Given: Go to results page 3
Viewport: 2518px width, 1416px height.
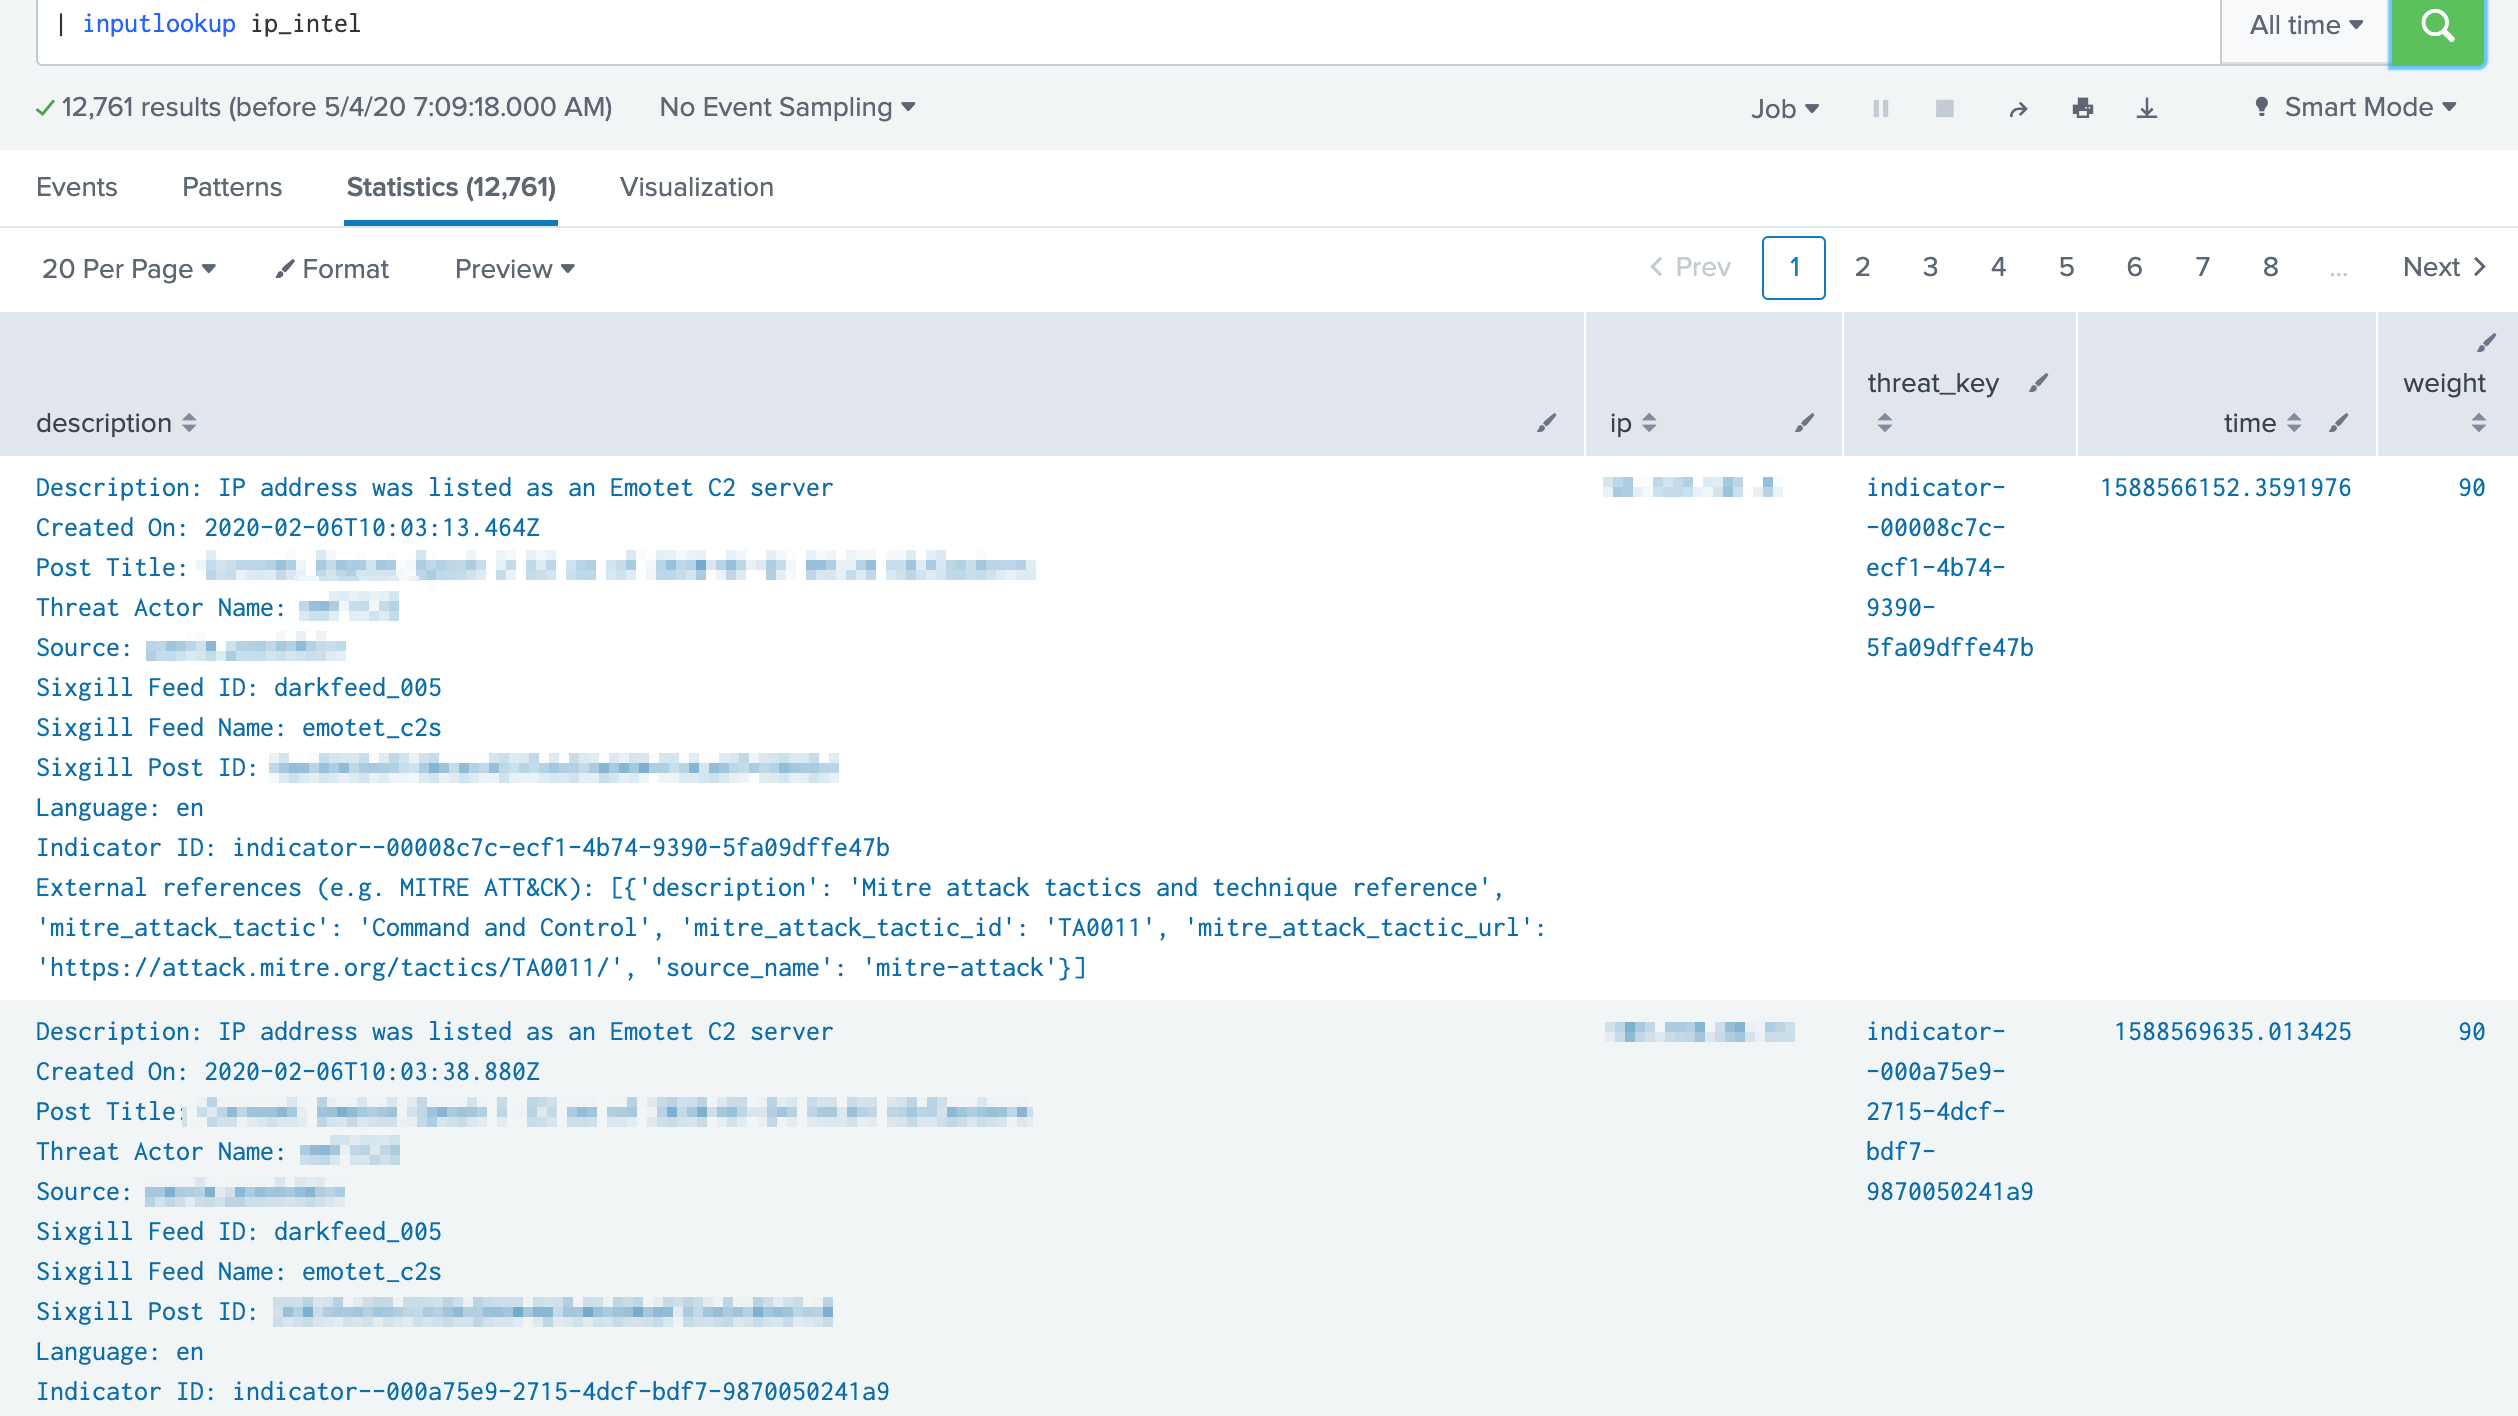Looking at the screenshot, I should tap(1930, 267).
